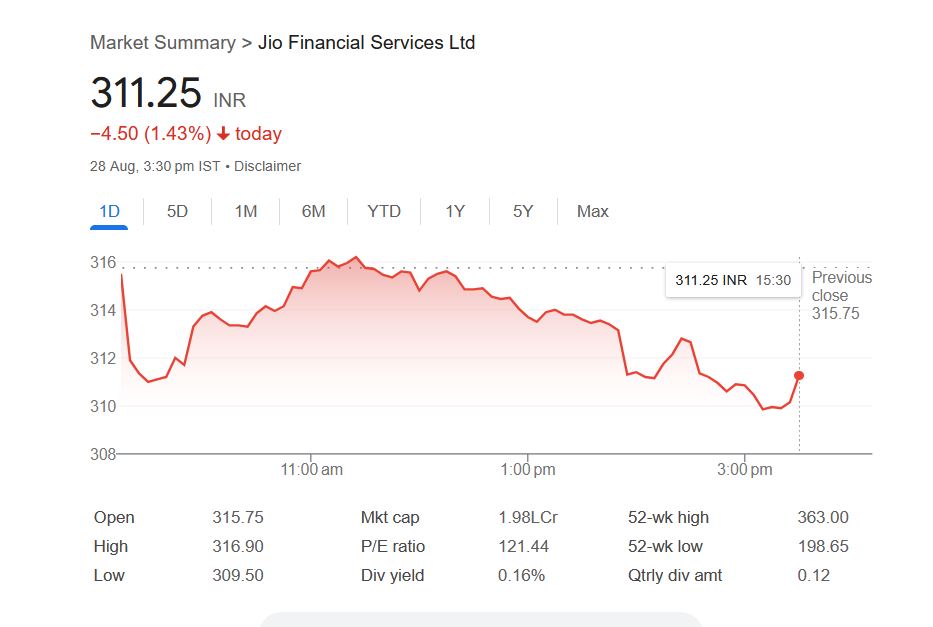Viewport: 933px width, 627px height.
Task: Select the Max range tab
Action: click(x=593, y=211)
